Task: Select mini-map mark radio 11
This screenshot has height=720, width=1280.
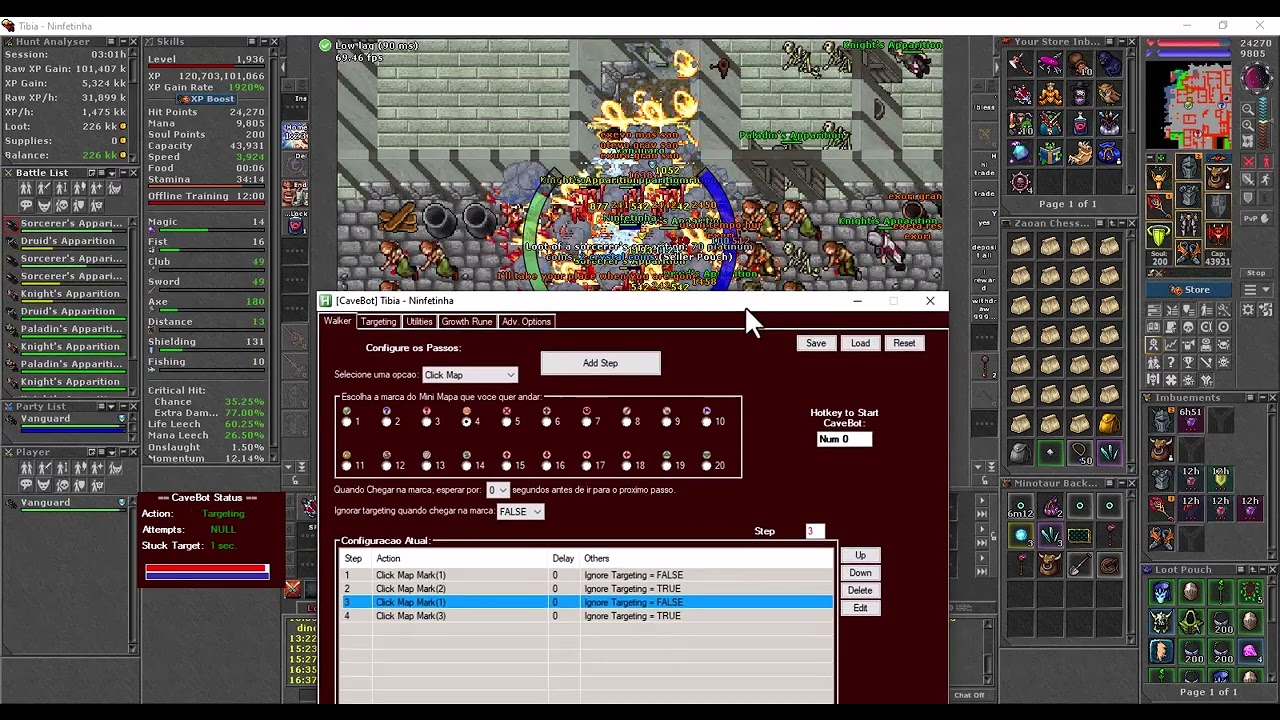Action: tap(347, 466)
